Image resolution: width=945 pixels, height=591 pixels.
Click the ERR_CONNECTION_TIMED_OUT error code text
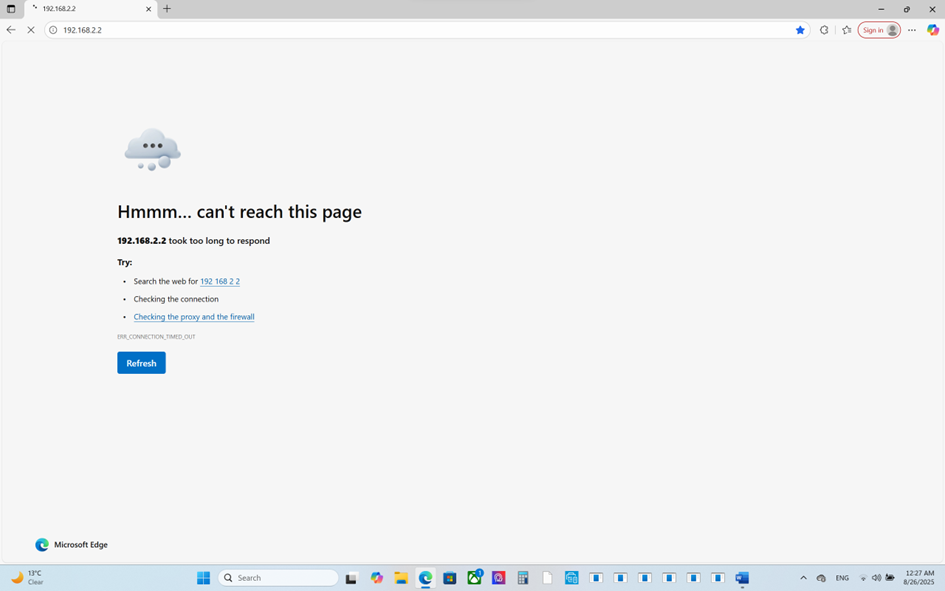(x=156, y=337)
